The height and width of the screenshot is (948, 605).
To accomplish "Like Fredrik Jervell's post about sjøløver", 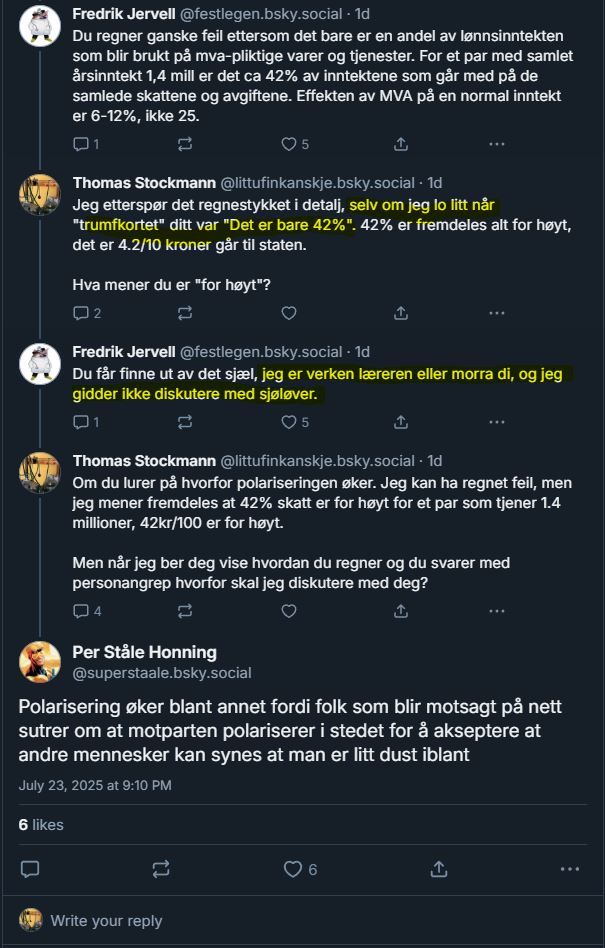I will [295, 421].
